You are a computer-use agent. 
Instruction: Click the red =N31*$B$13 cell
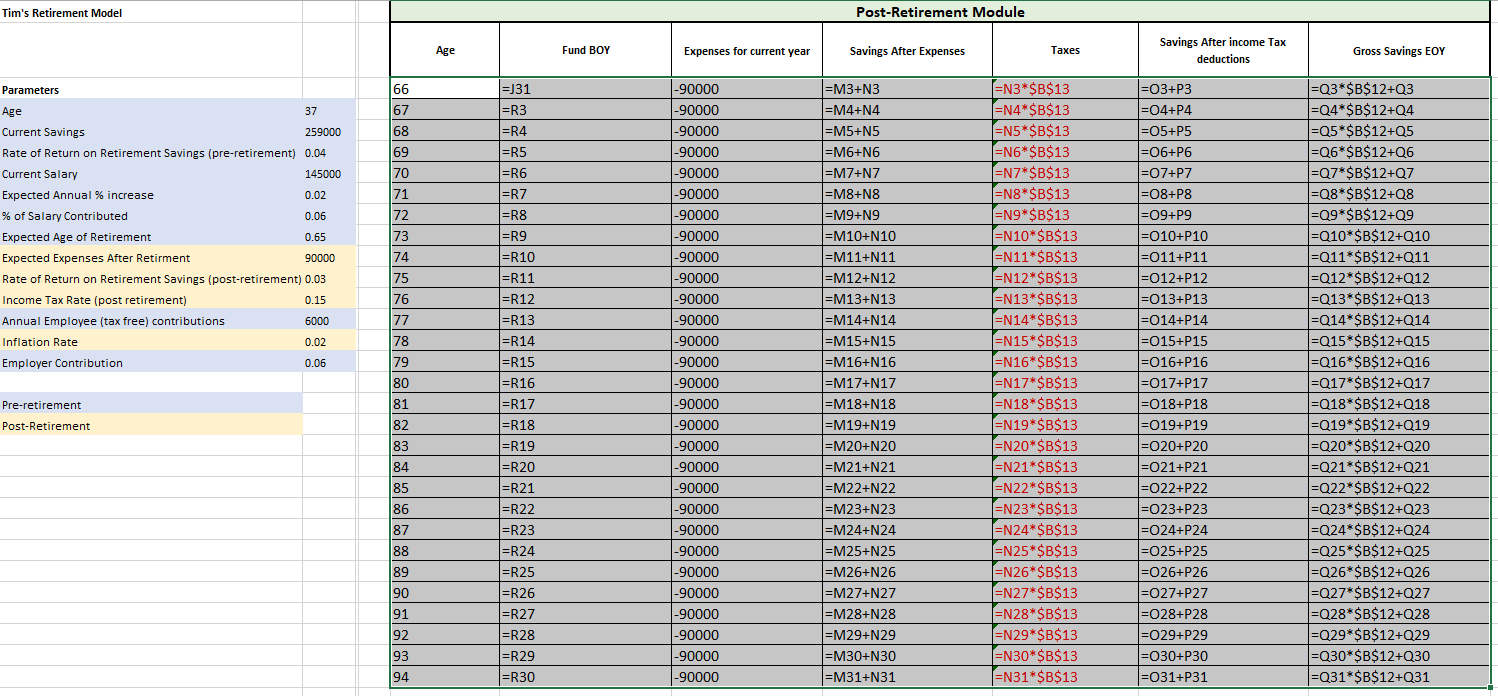pos(1065,677)
